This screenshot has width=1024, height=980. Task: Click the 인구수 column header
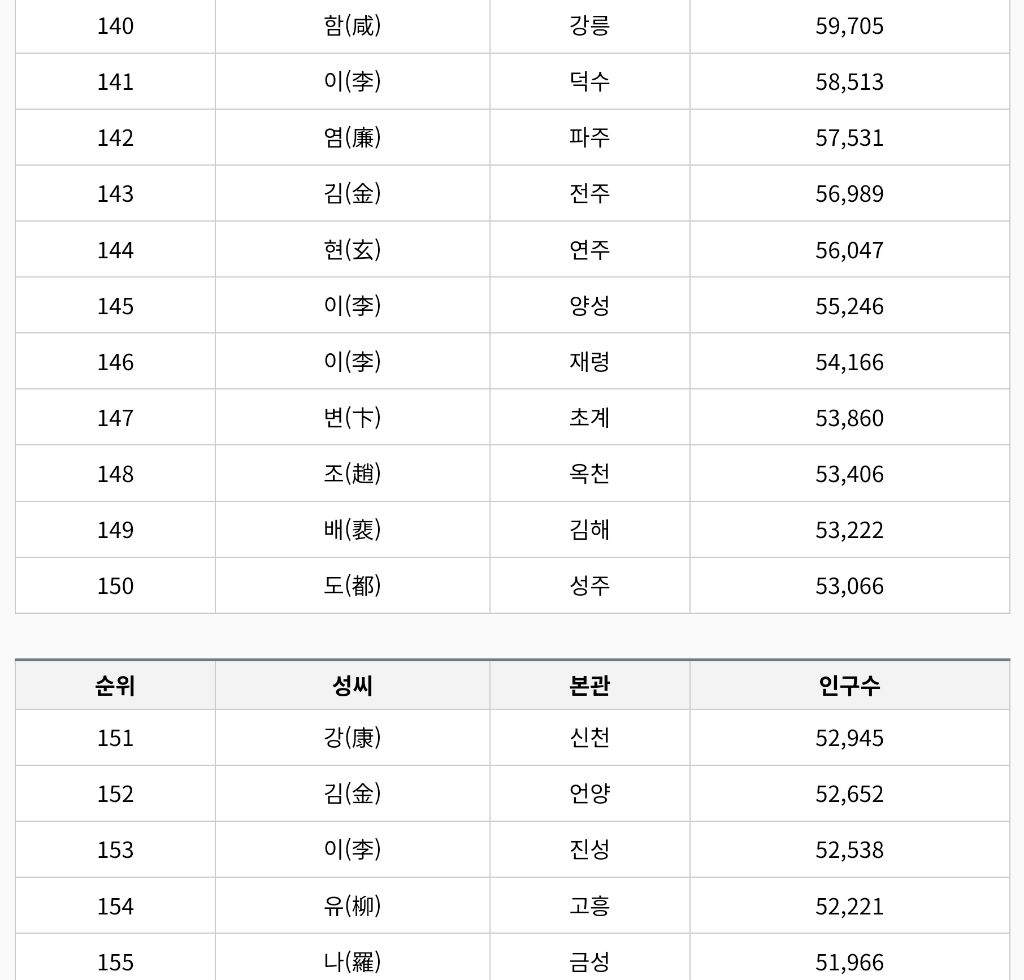click(x=850, y=685)
